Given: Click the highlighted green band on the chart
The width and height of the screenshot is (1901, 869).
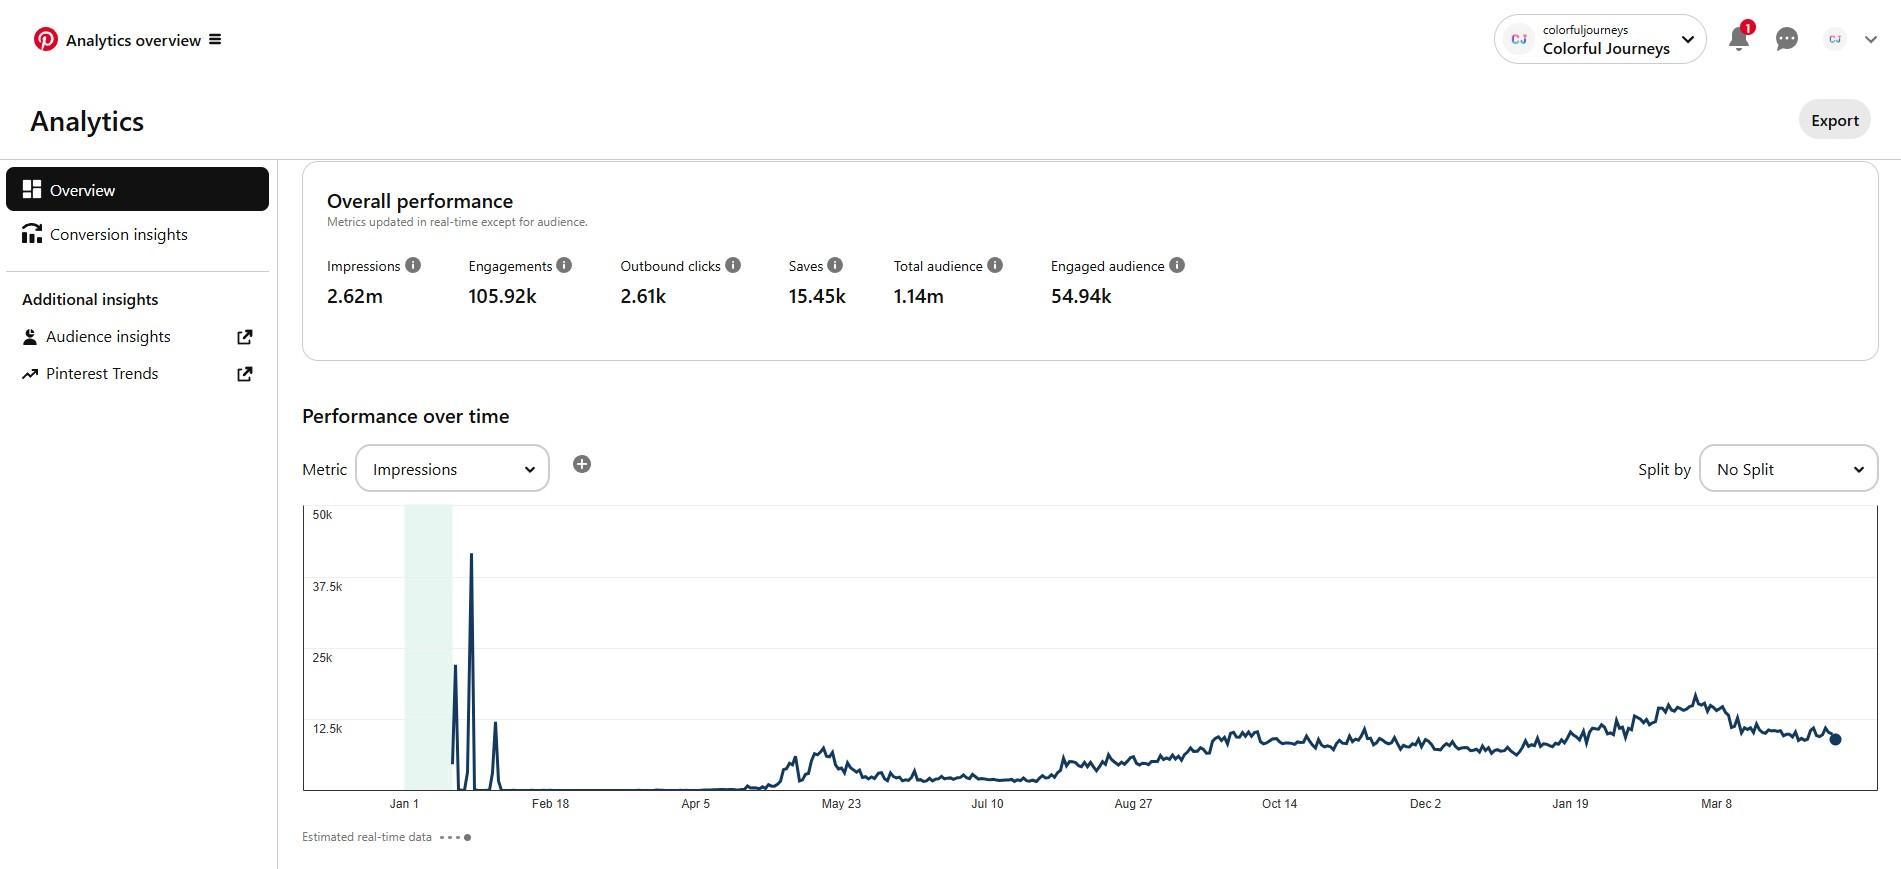Looking at the screenshot, I should coord(428,647).
